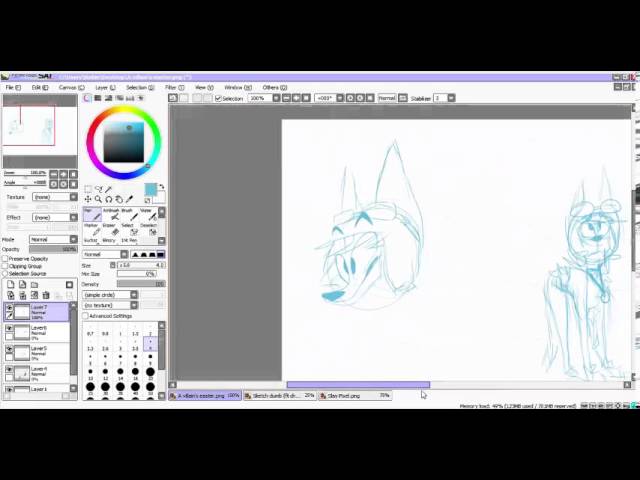Screen dimensions: 640x480
Task: Create a new normal layer
Action: point(11,284)
